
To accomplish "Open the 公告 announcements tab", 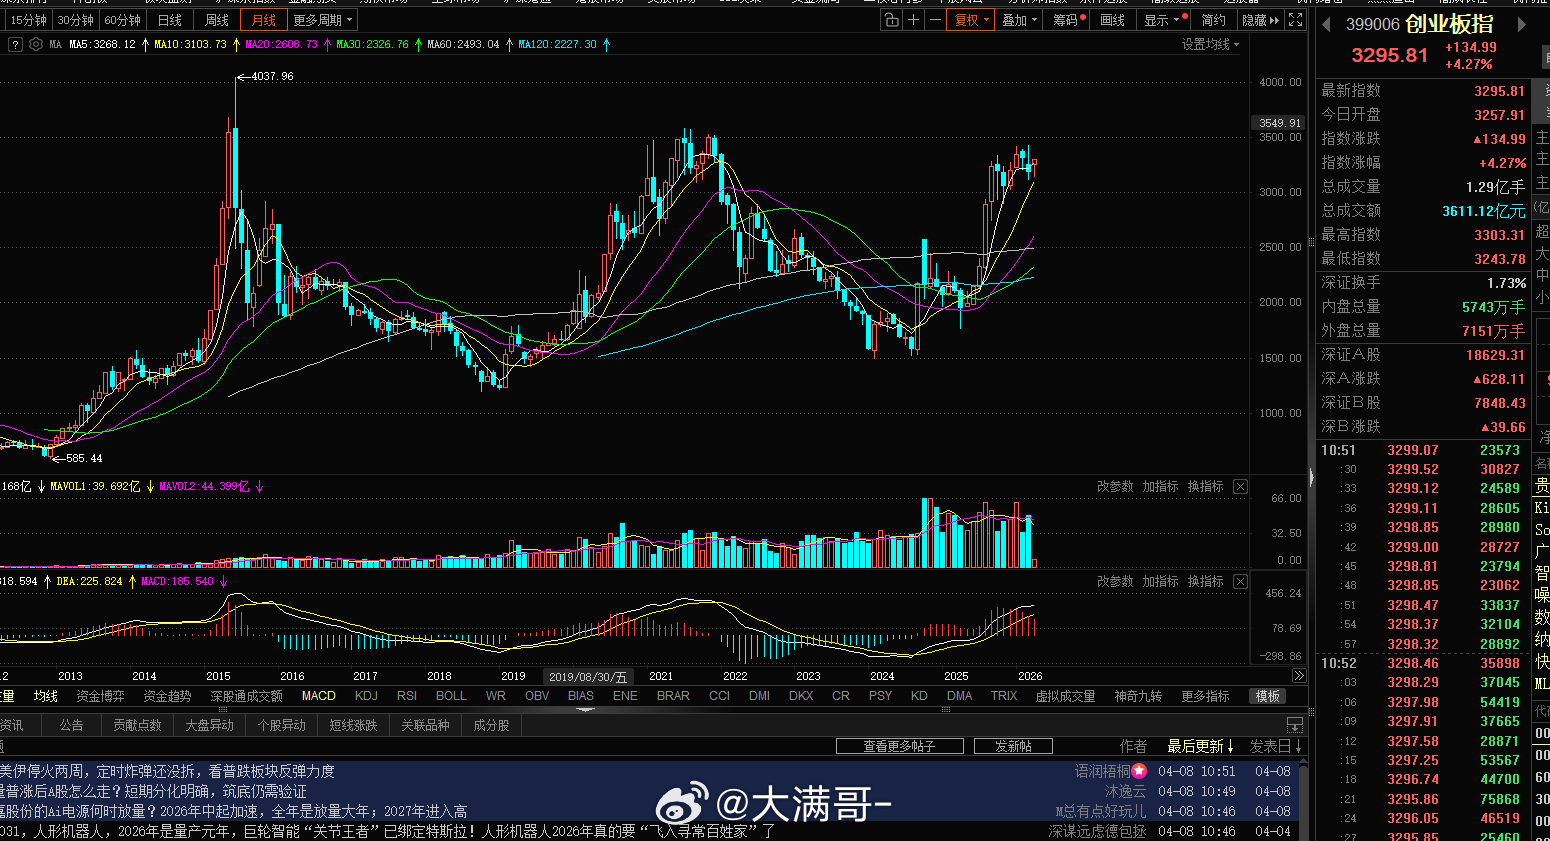I will click(x=70, y=724).
